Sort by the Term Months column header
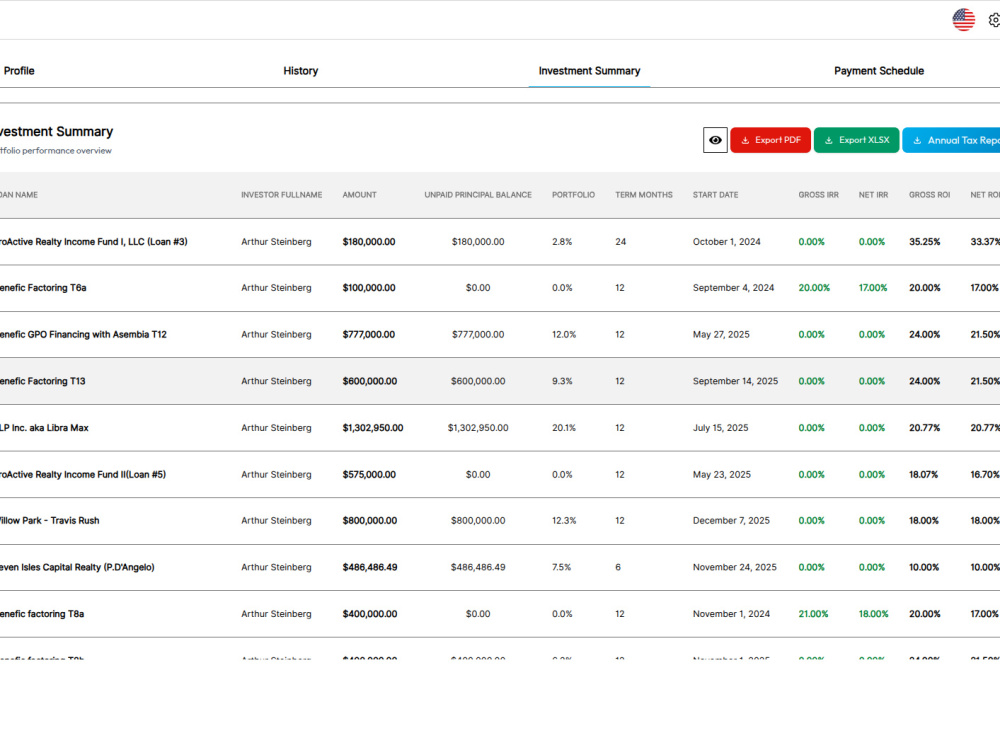This screenshot has height=750, width=1000. coord(643,195)
